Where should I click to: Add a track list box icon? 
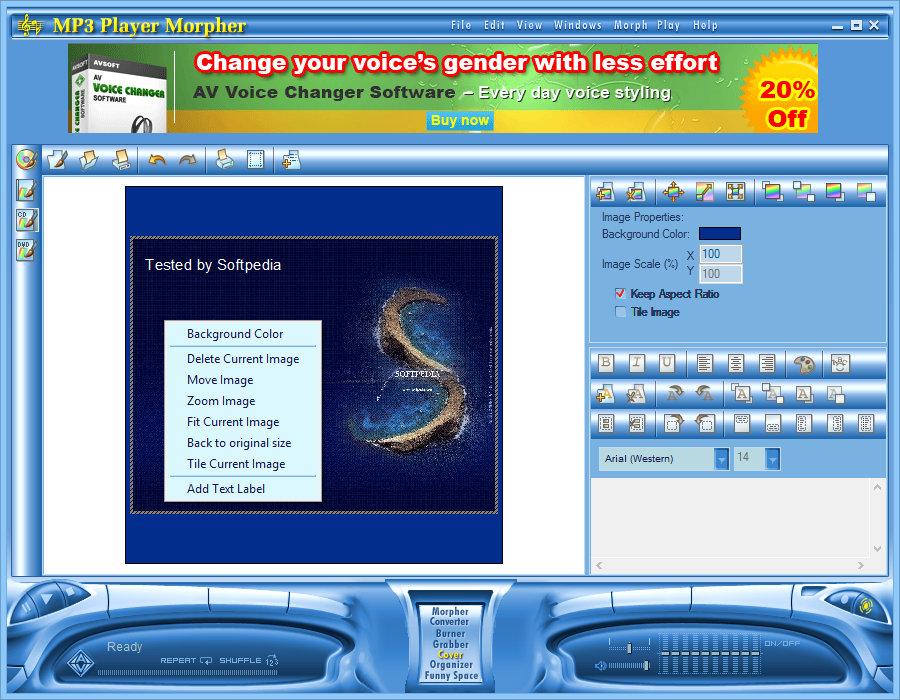[606, 424]
